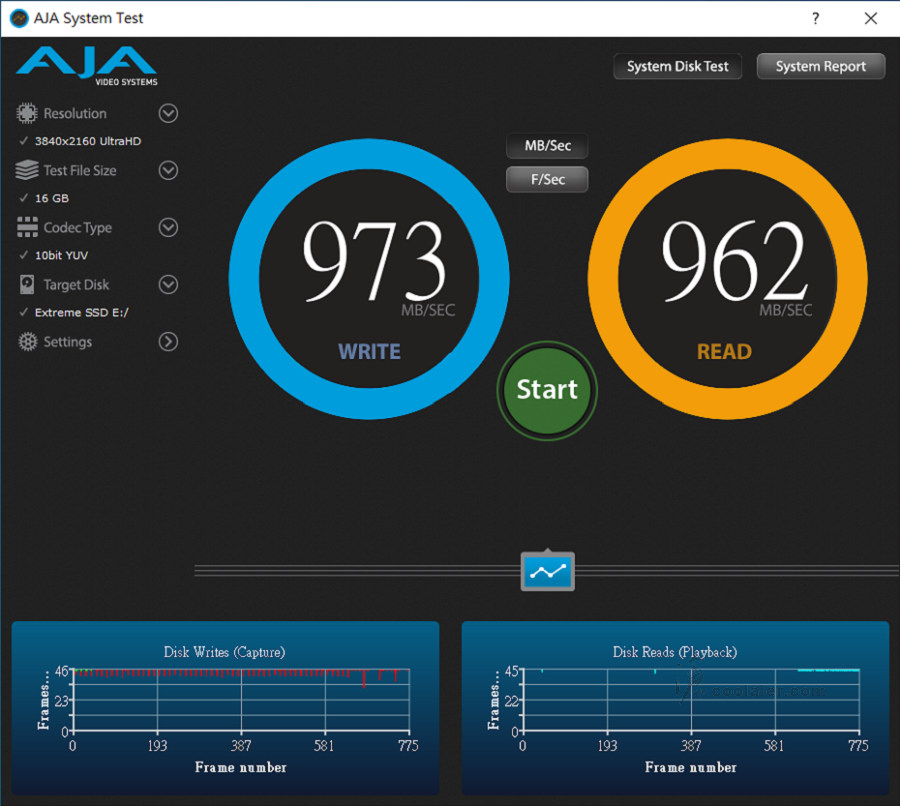Open the help question mark

816,18
